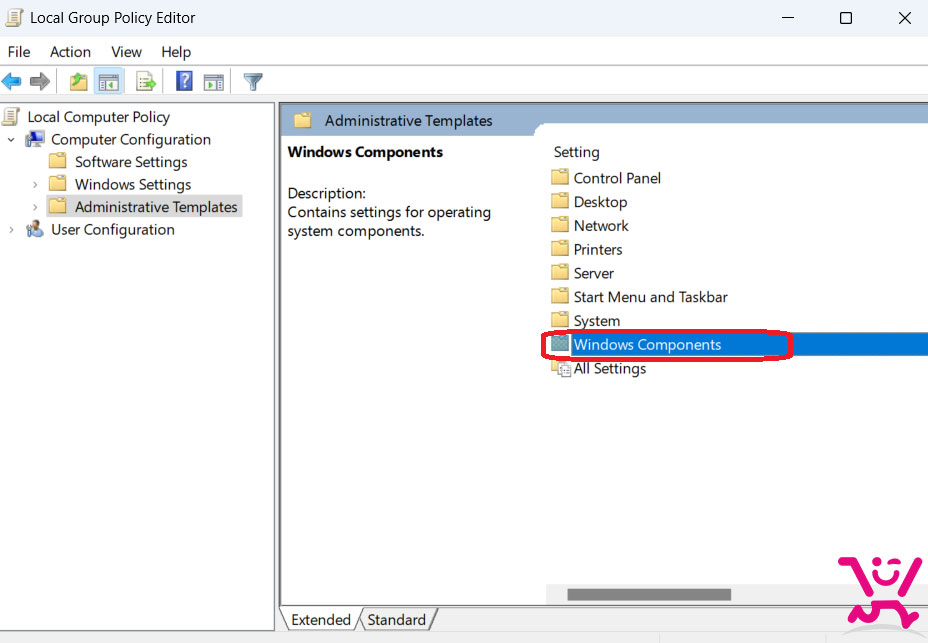Click the Local Group Policy Editor title icon
The height and width of the screenshot is (643, 928).
point(14,18)
